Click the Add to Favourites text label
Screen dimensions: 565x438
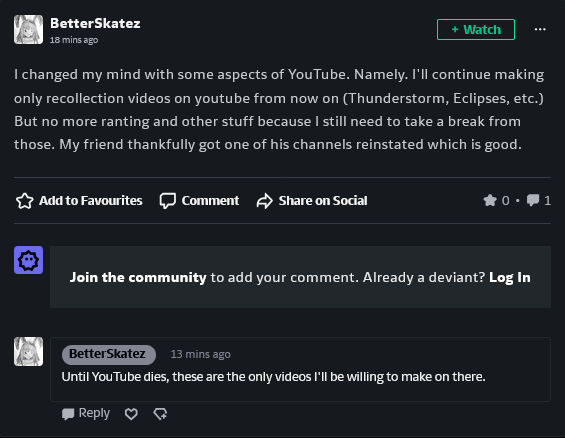91,201
